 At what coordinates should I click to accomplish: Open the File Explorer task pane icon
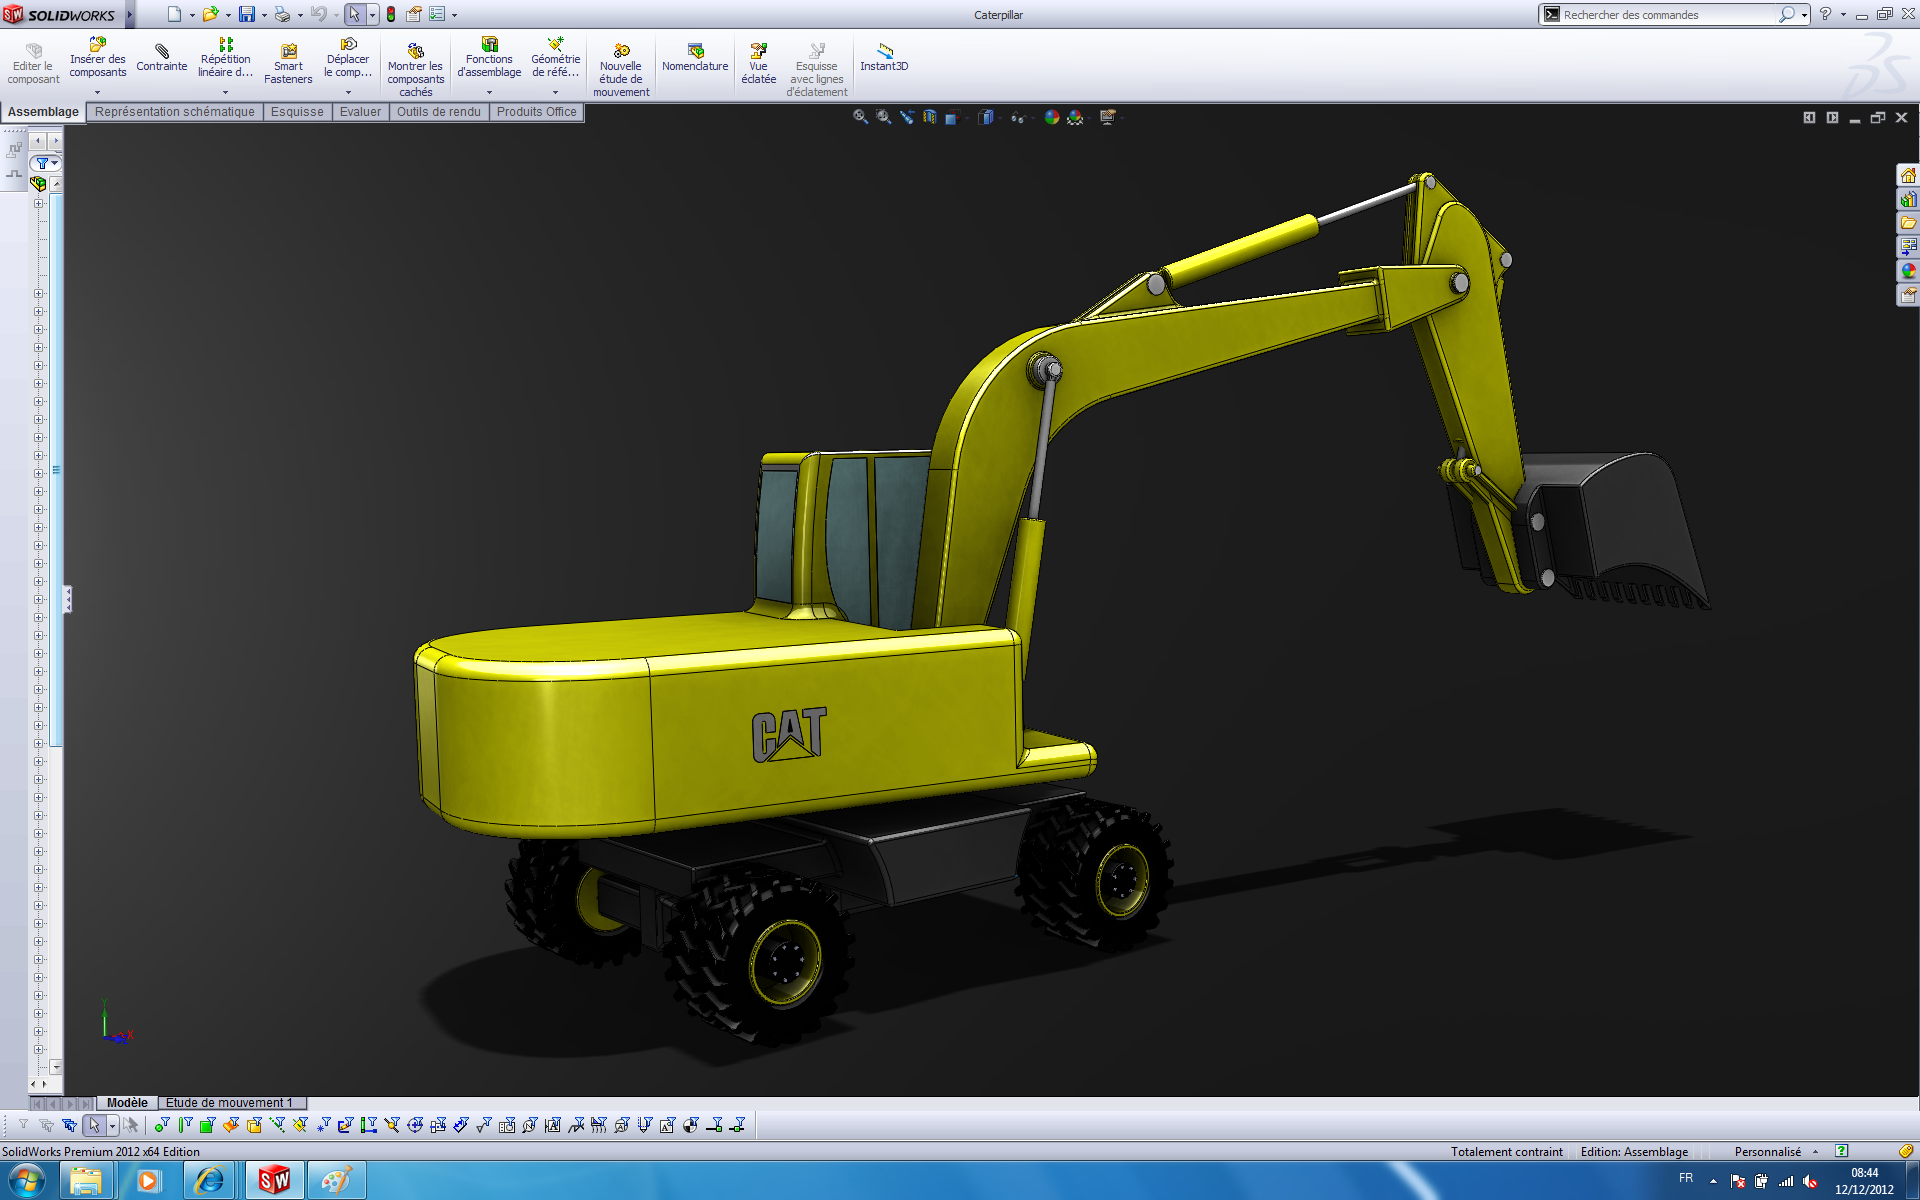[1908, 223]
